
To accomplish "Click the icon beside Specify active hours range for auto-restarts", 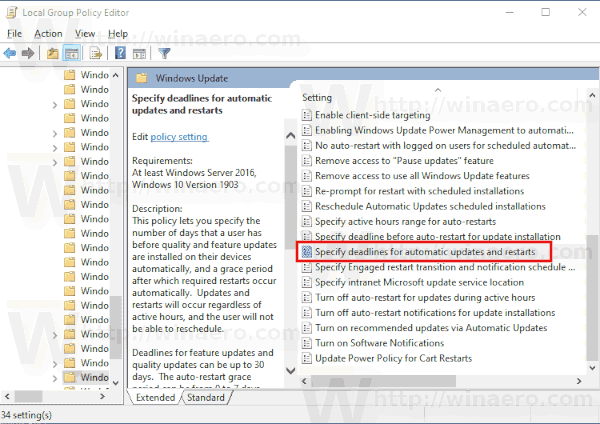I will pyautogui.click(x=307, y=221).
